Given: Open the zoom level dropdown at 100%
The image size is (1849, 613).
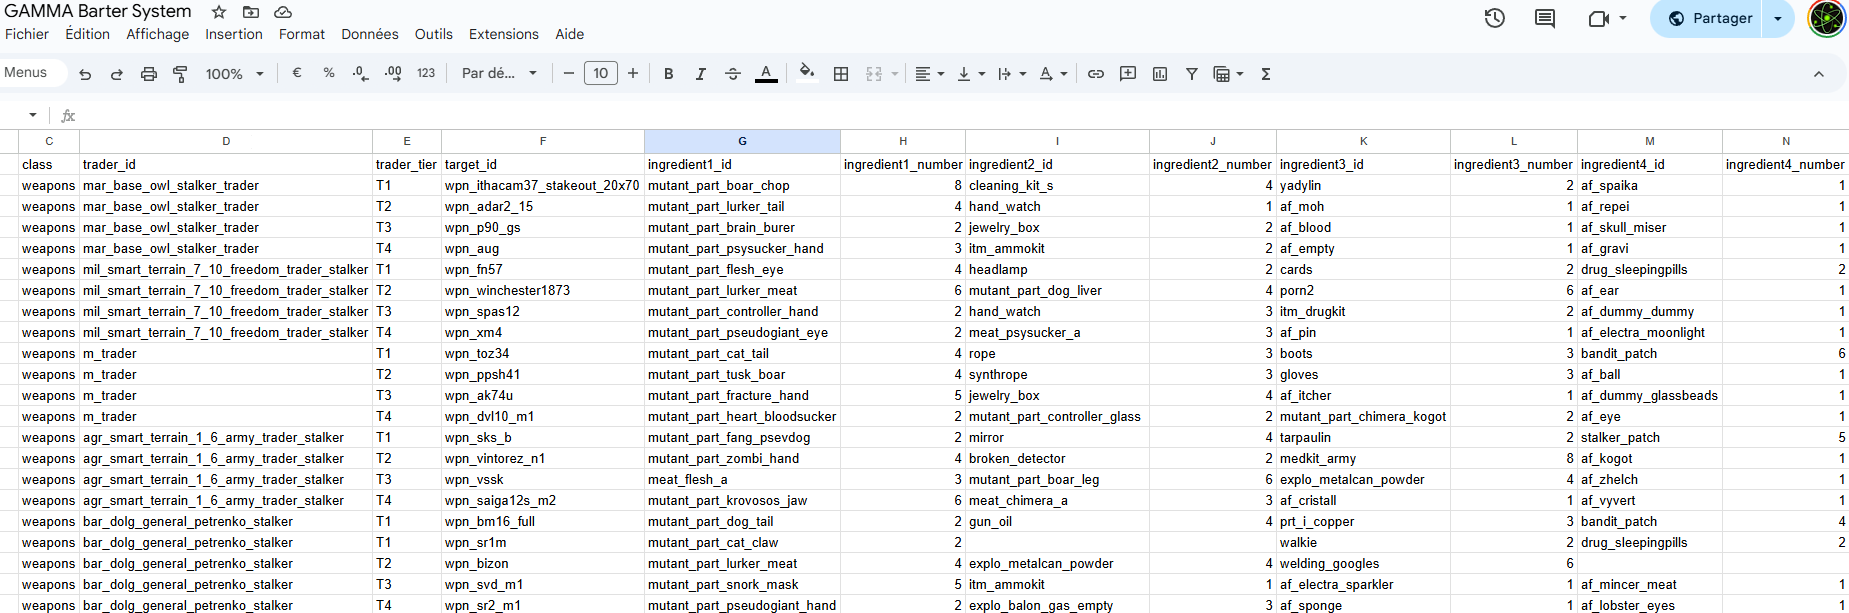Looking at the screenshot, I should 234,74.
